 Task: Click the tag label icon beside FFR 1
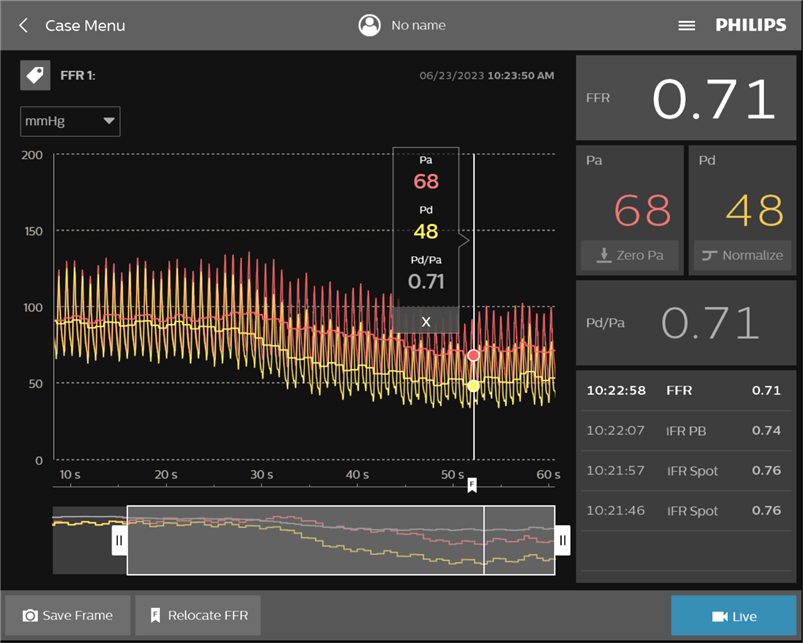click(x=35, y=75)
